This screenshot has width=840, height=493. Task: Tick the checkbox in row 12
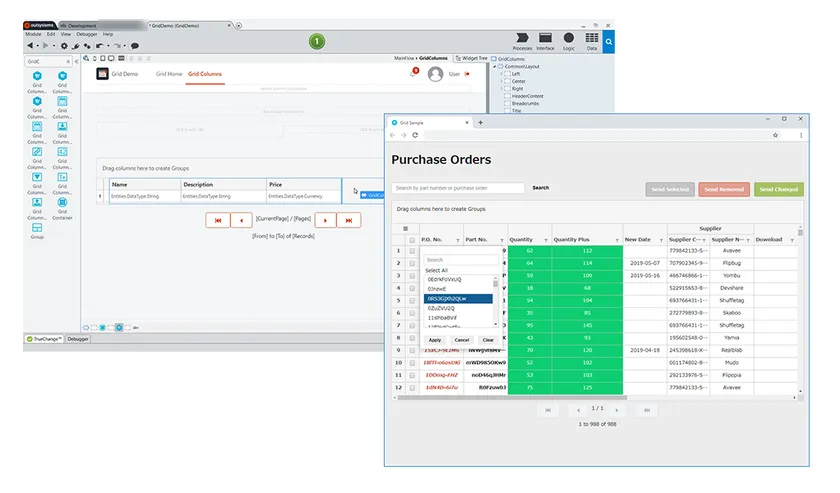(412, 387)
